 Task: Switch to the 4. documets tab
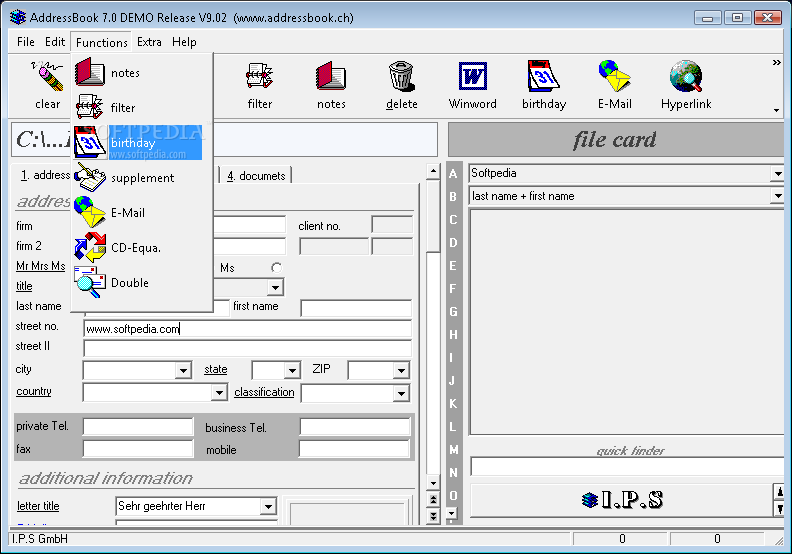(256, 176)
